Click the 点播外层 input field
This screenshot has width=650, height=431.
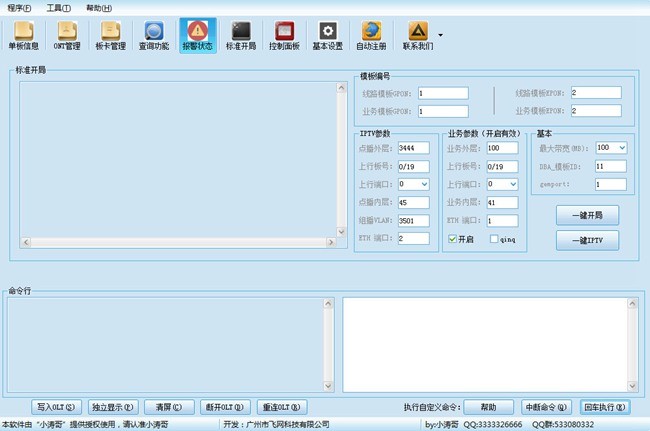coord(412,148)
